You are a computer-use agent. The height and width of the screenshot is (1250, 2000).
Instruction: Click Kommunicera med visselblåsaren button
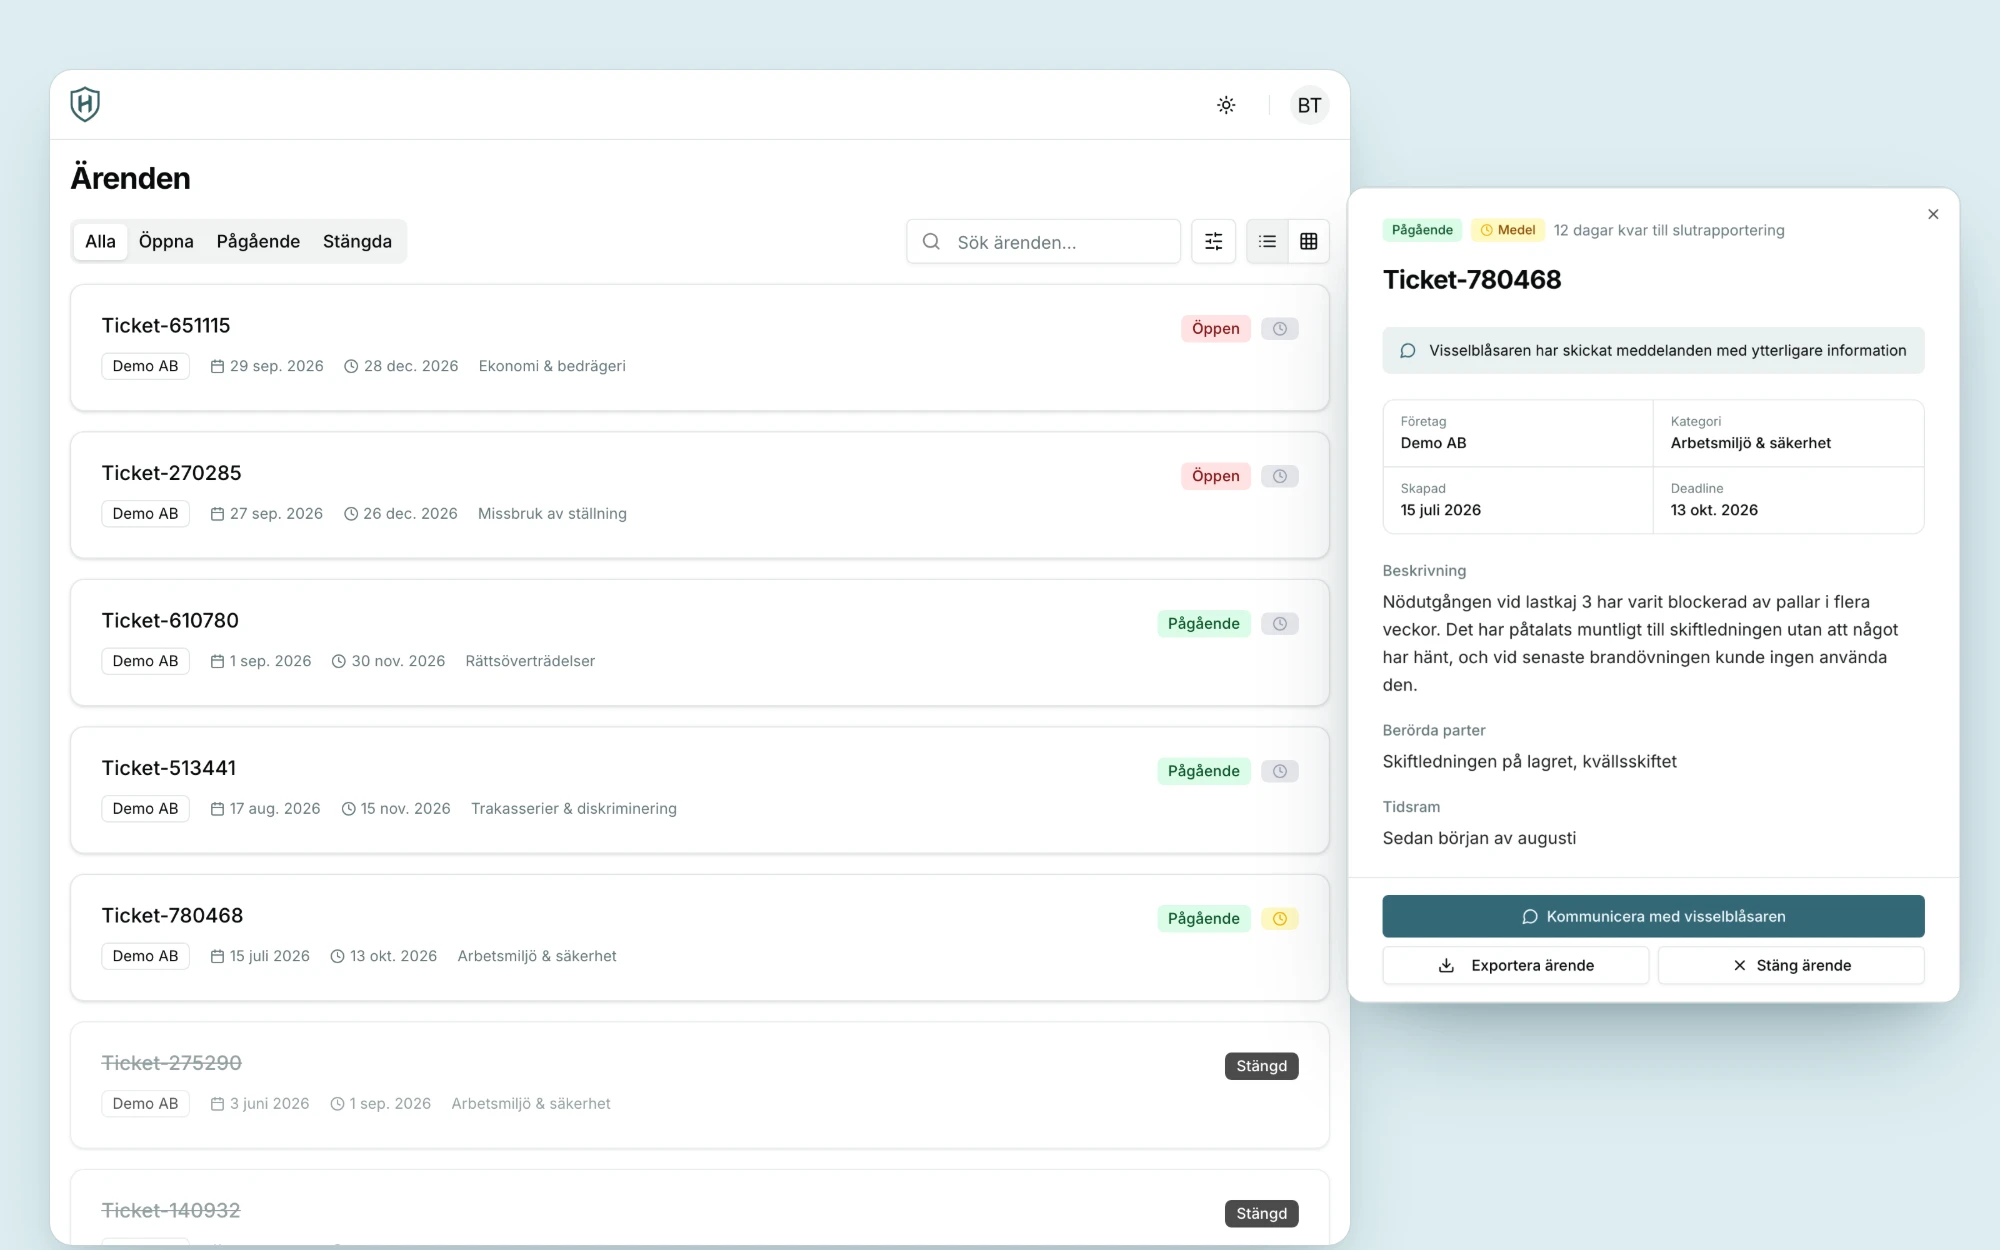(1653, 916)
